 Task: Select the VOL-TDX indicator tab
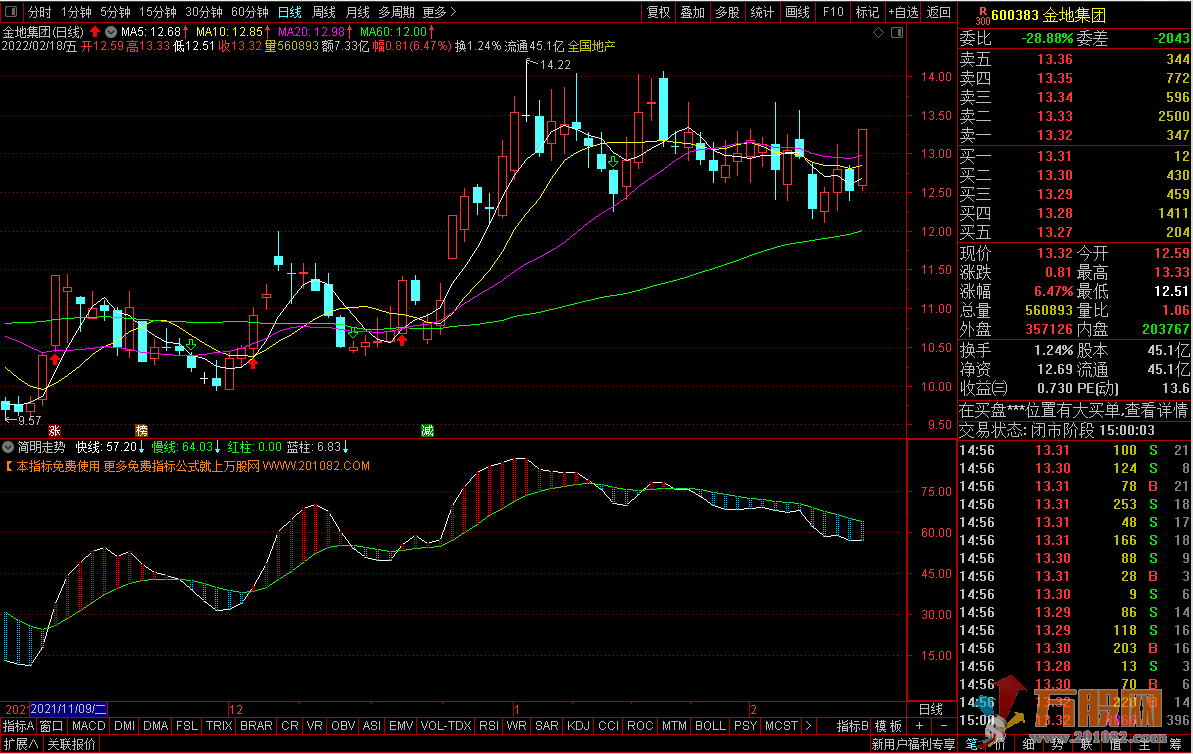tap(446, 726)
